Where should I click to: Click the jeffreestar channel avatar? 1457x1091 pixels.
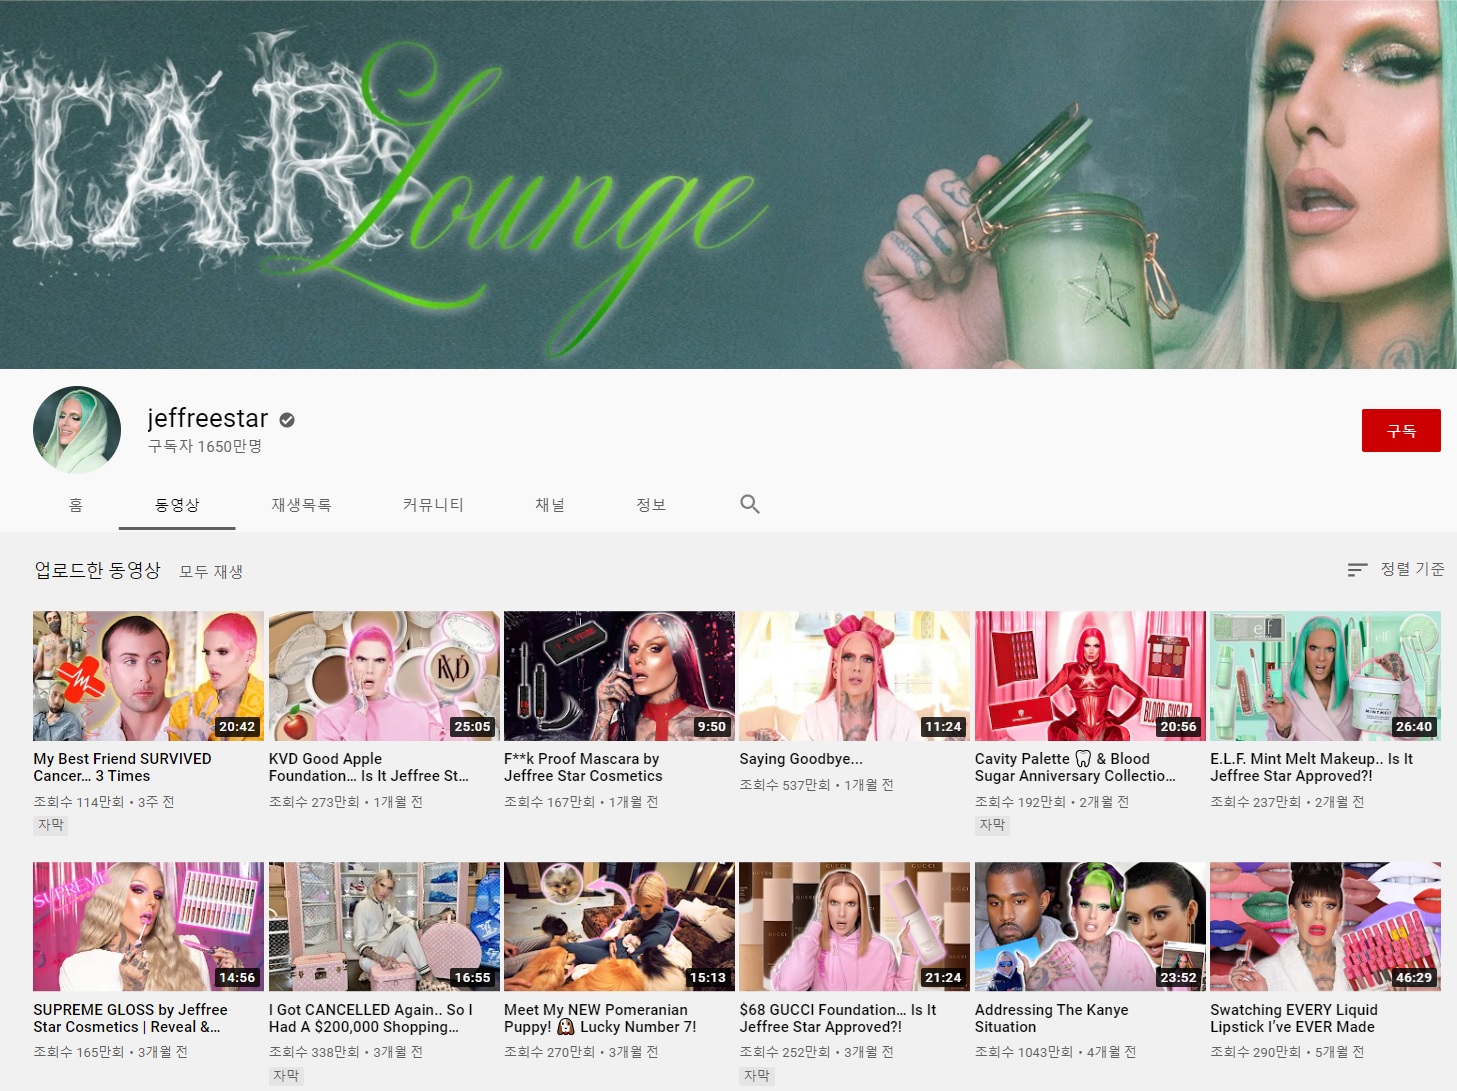(x=77, y=430)
